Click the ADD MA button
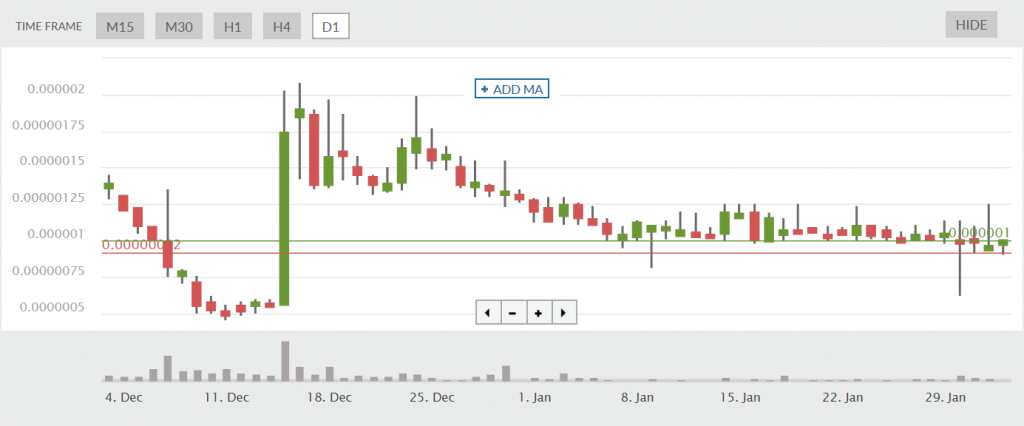Image resolution: width=1024 pixels, height=426 pixels. [512, 90]
